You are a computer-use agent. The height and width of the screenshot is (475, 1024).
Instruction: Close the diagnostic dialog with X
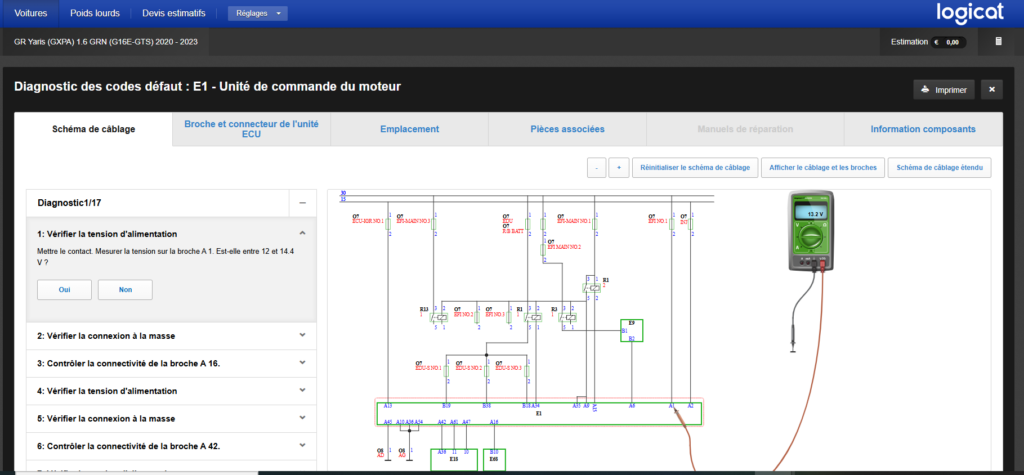991,90
